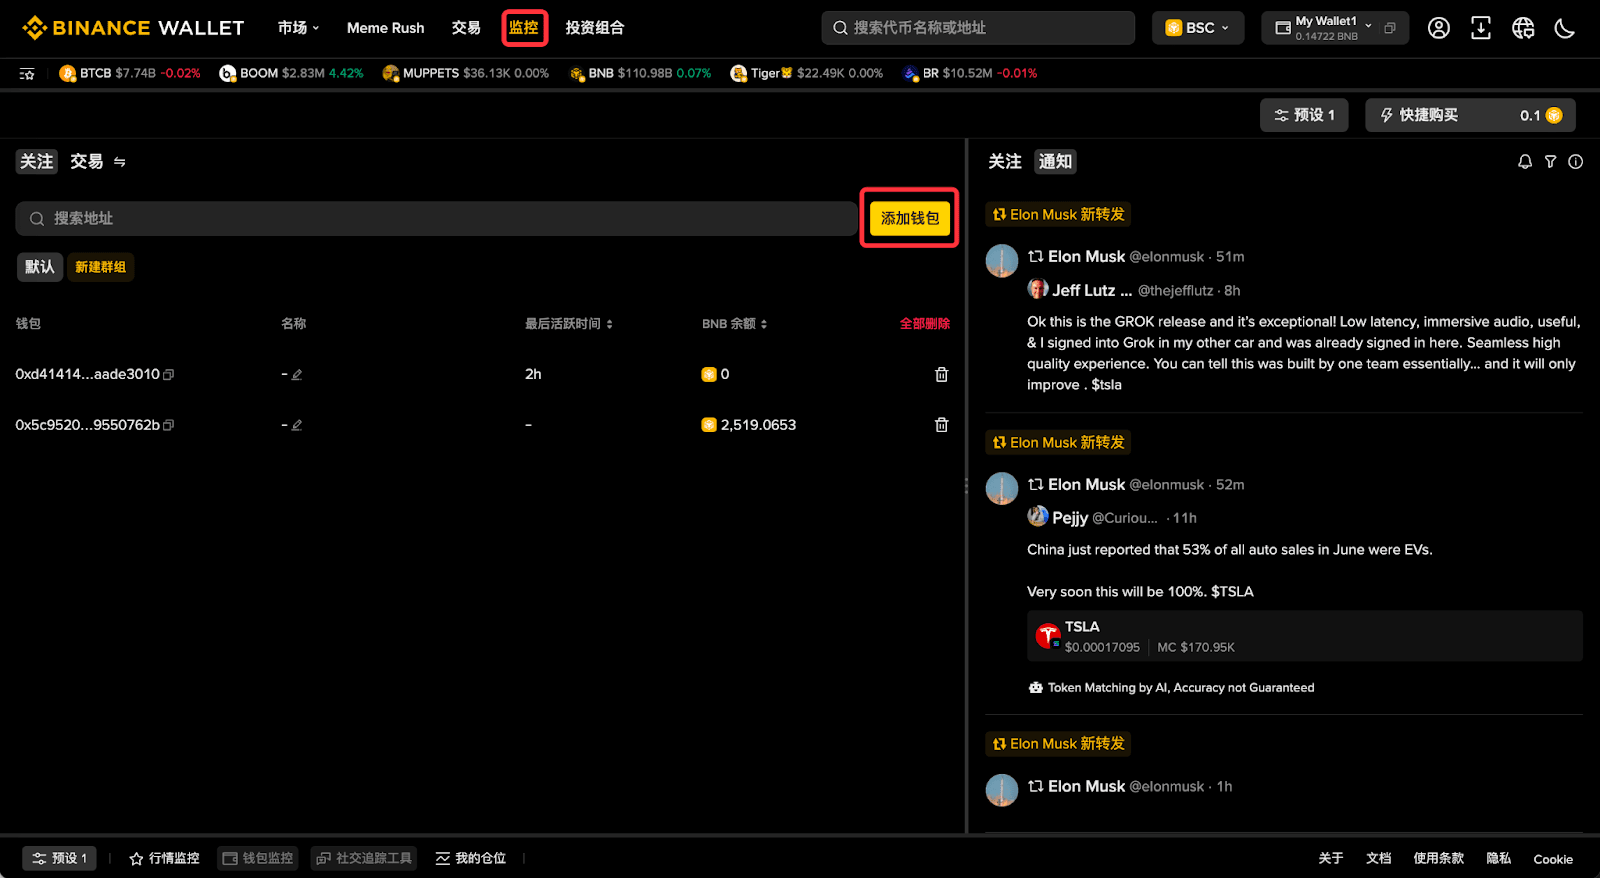This screenshot has height=878, width=1600.
Task: Open the download app icon
Action: 1481,28
